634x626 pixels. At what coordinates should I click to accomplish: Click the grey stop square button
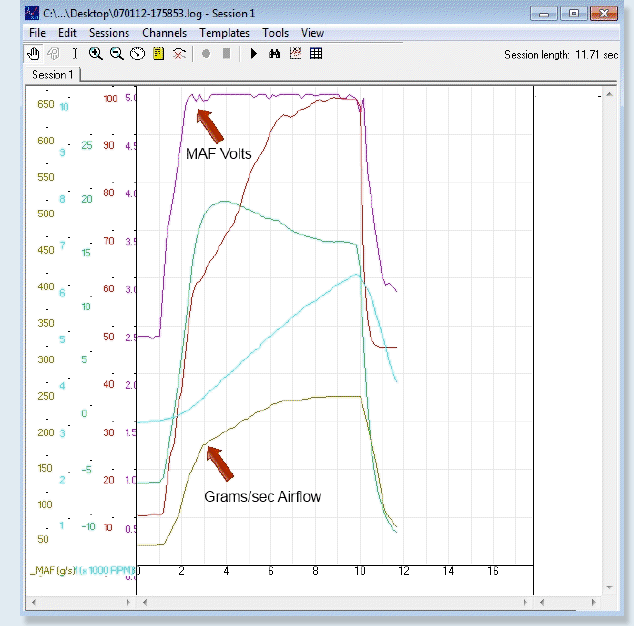pyautogui.click(x=226, y=53)
